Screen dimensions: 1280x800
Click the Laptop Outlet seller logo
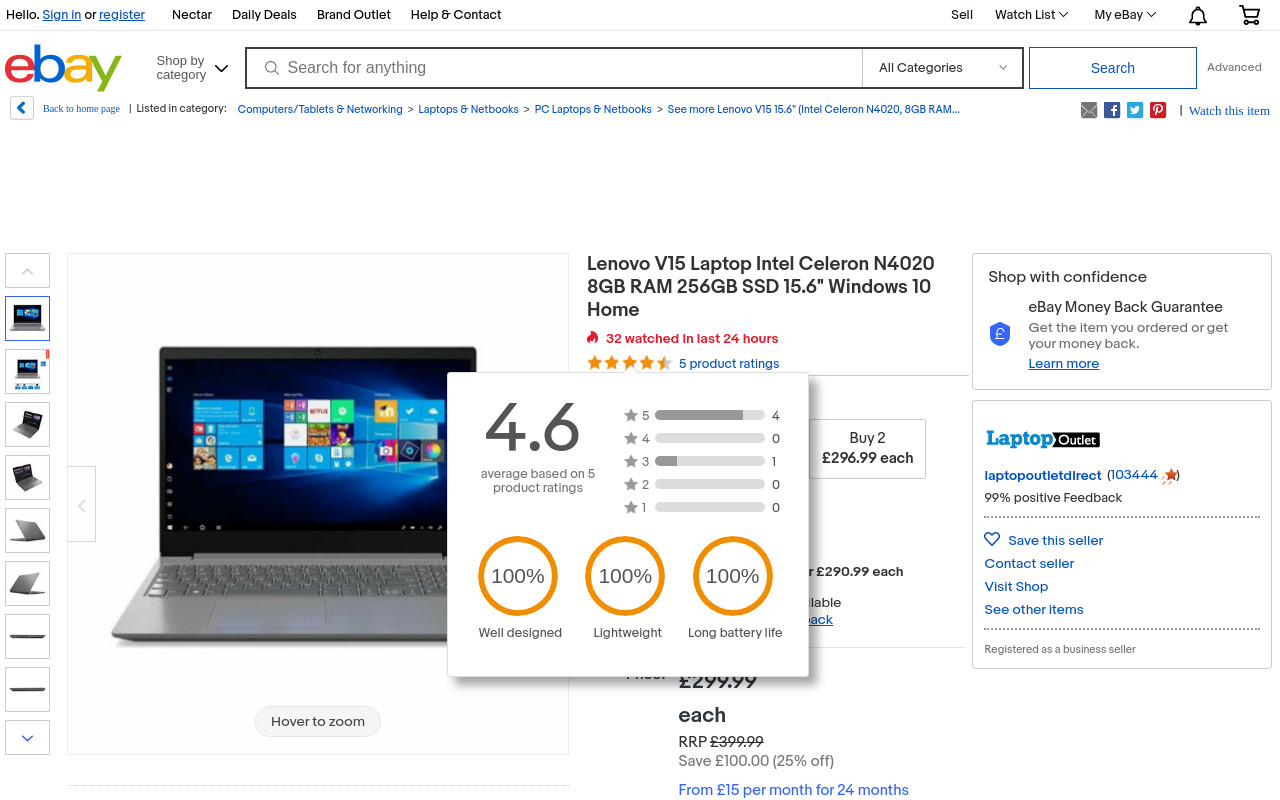tap(1042, 439)
